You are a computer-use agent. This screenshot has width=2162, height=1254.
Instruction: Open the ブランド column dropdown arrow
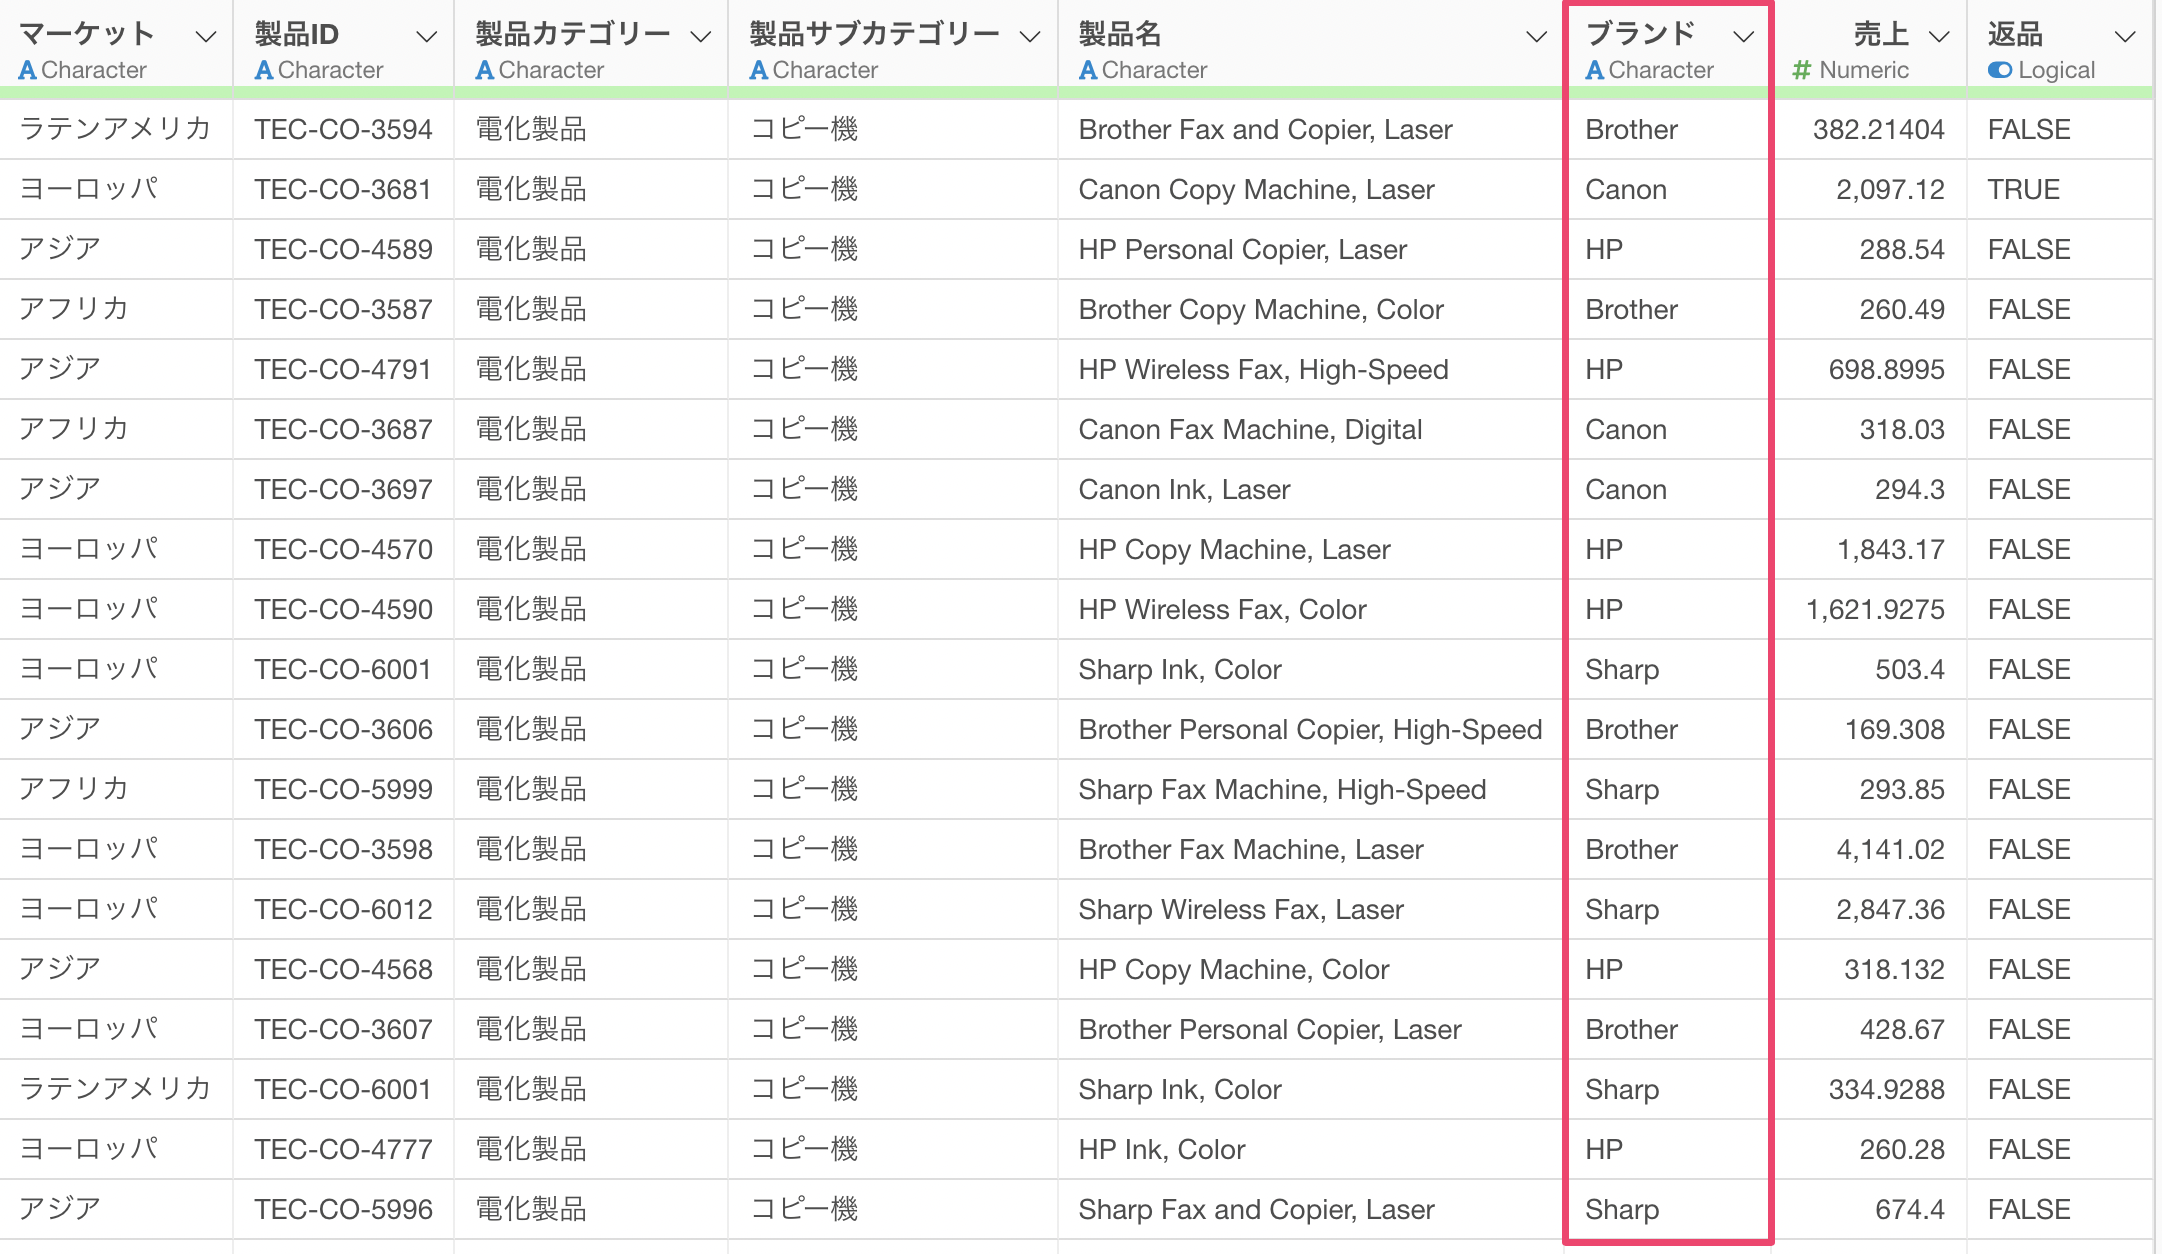coord(1744,37)
